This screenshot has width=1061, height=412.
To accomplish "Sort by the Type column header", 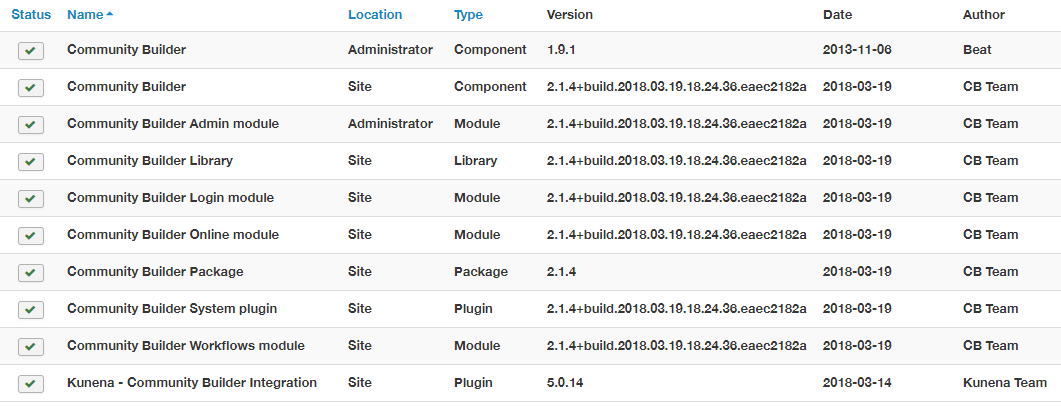I will click(x=468, y=15).
